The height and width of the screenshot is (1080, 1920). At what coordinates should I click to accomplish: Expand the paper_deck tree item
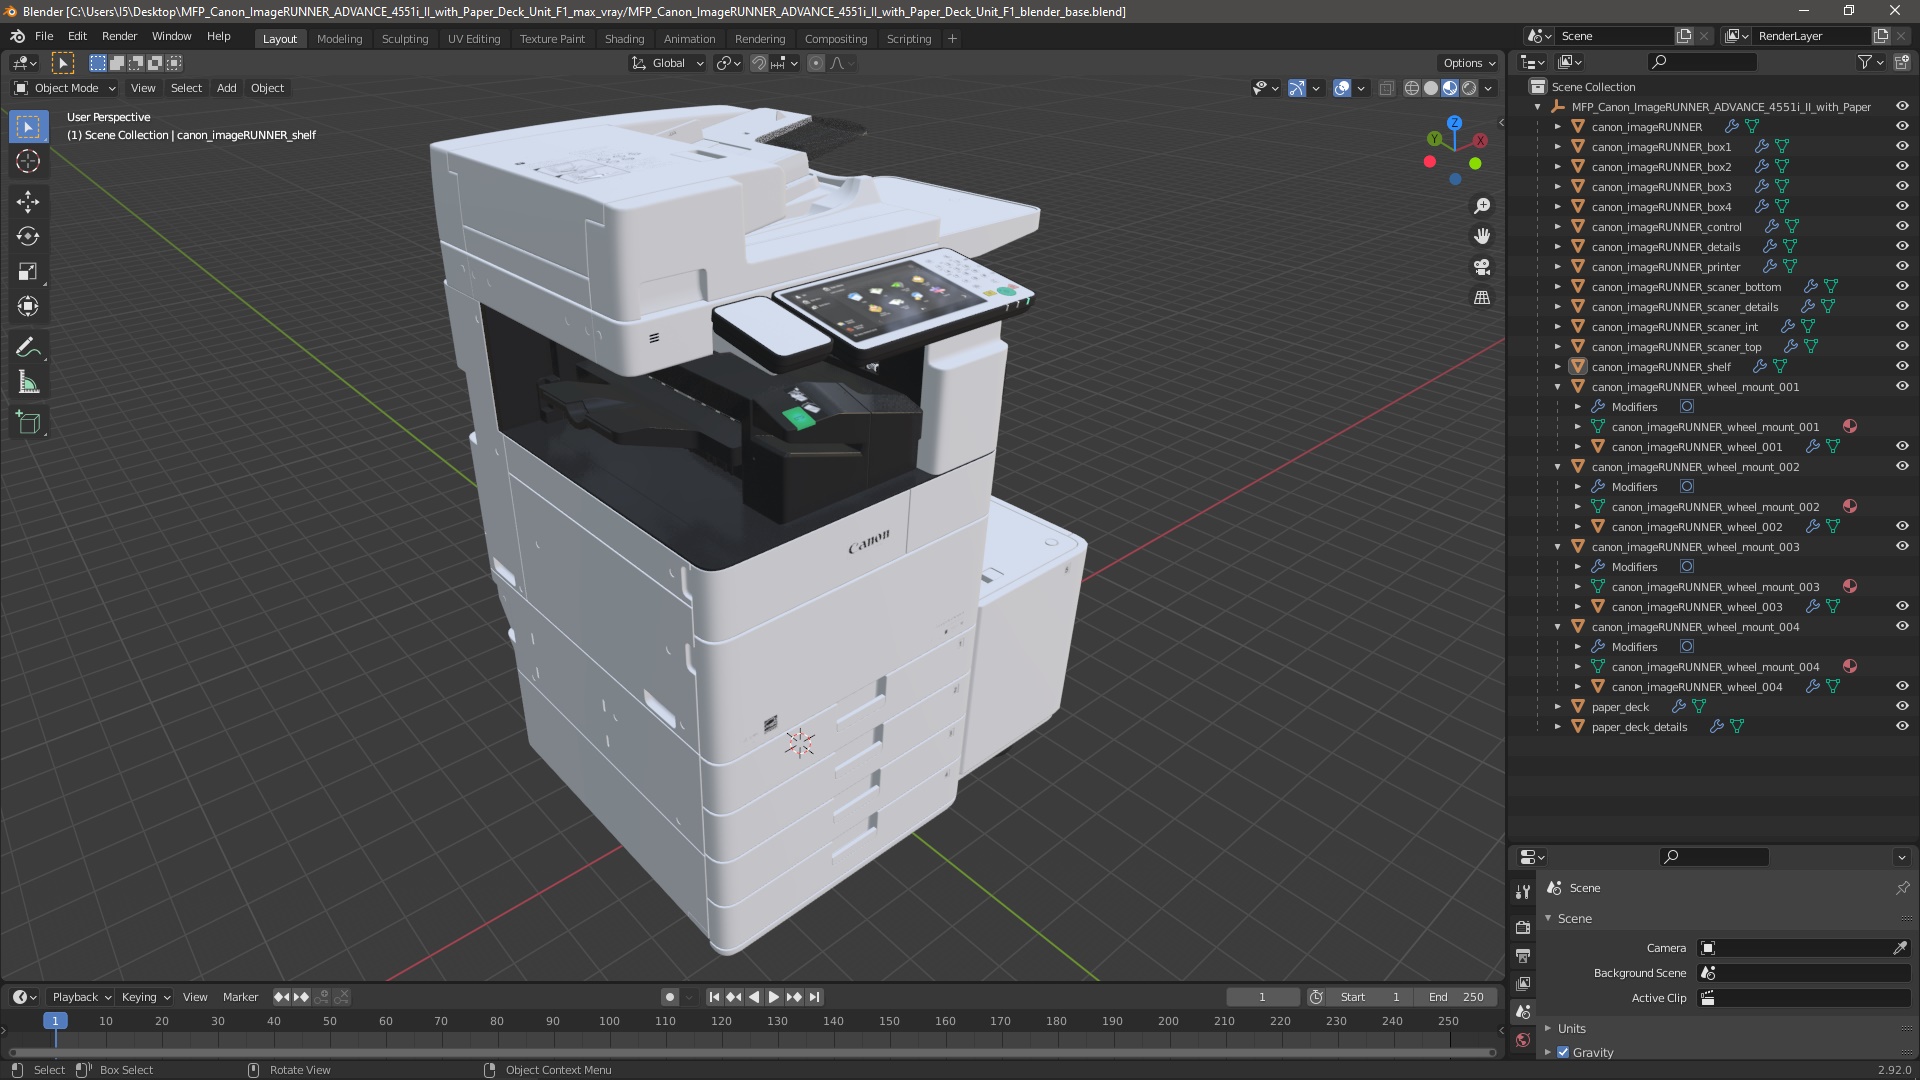[x=1557, y=707]
